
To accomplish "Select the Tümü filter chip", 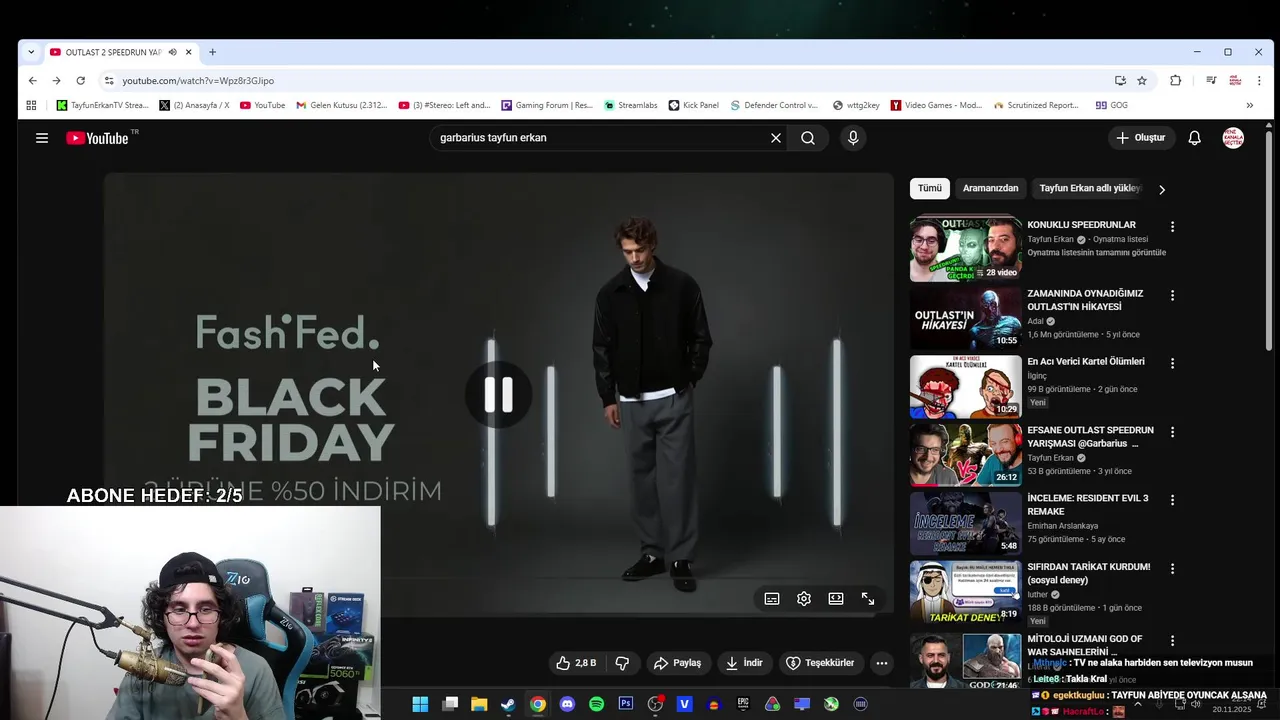I will 930,188.
